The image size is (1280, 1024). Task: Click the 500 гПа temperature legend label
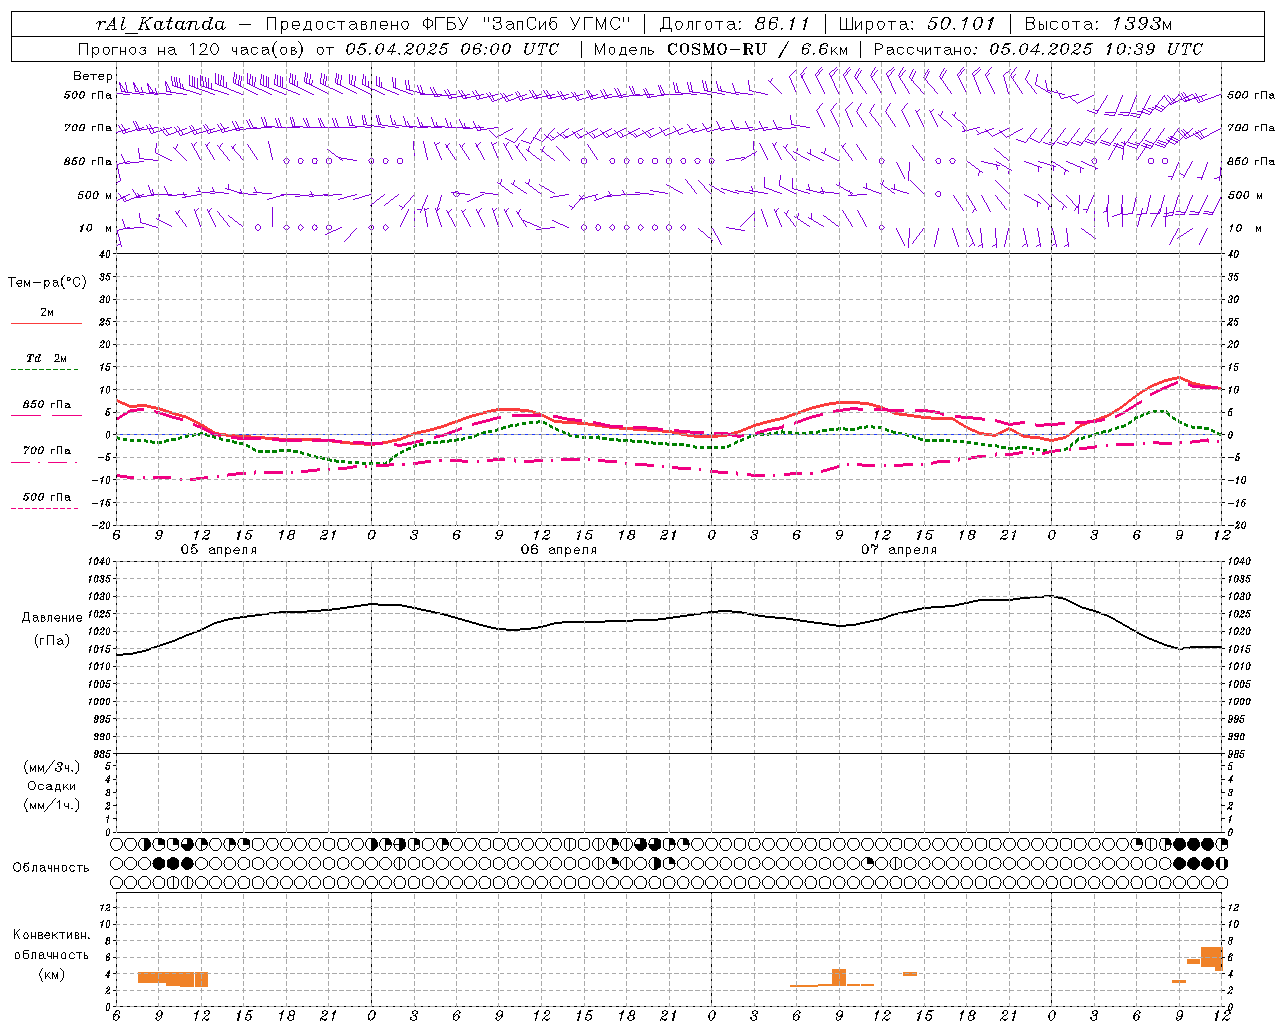tap(47, 497)
